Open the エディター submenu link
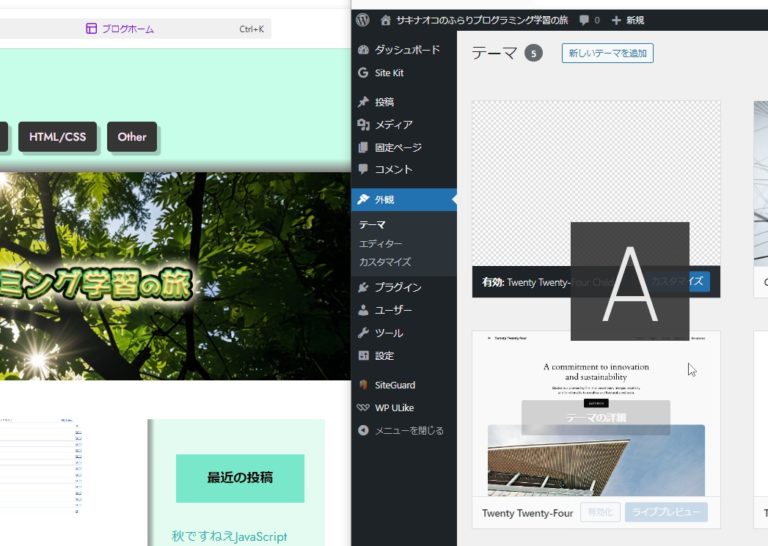Image resolution: width=768 pixels, height=546 pixels. (380, 243)
